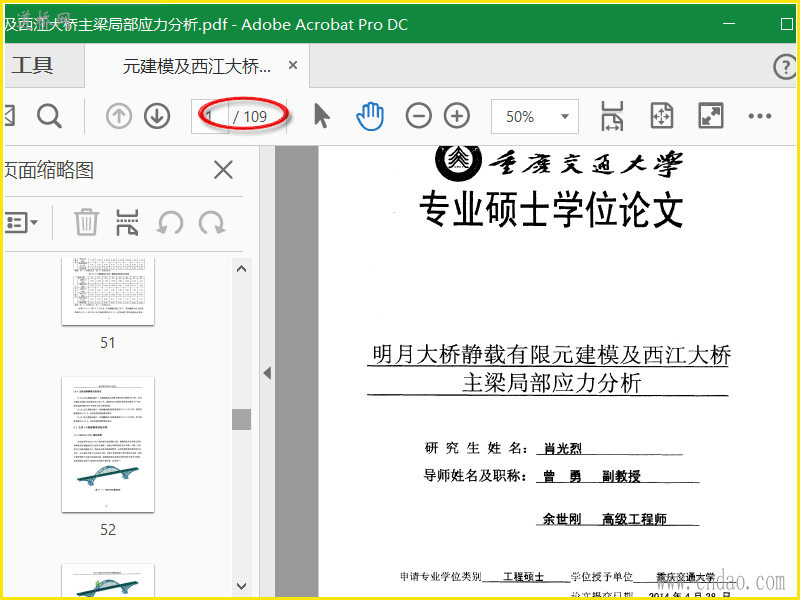The height and width of the screenshot is (600, 800).
Task: Close the page thumbnails panel
Action: (223, 170)
